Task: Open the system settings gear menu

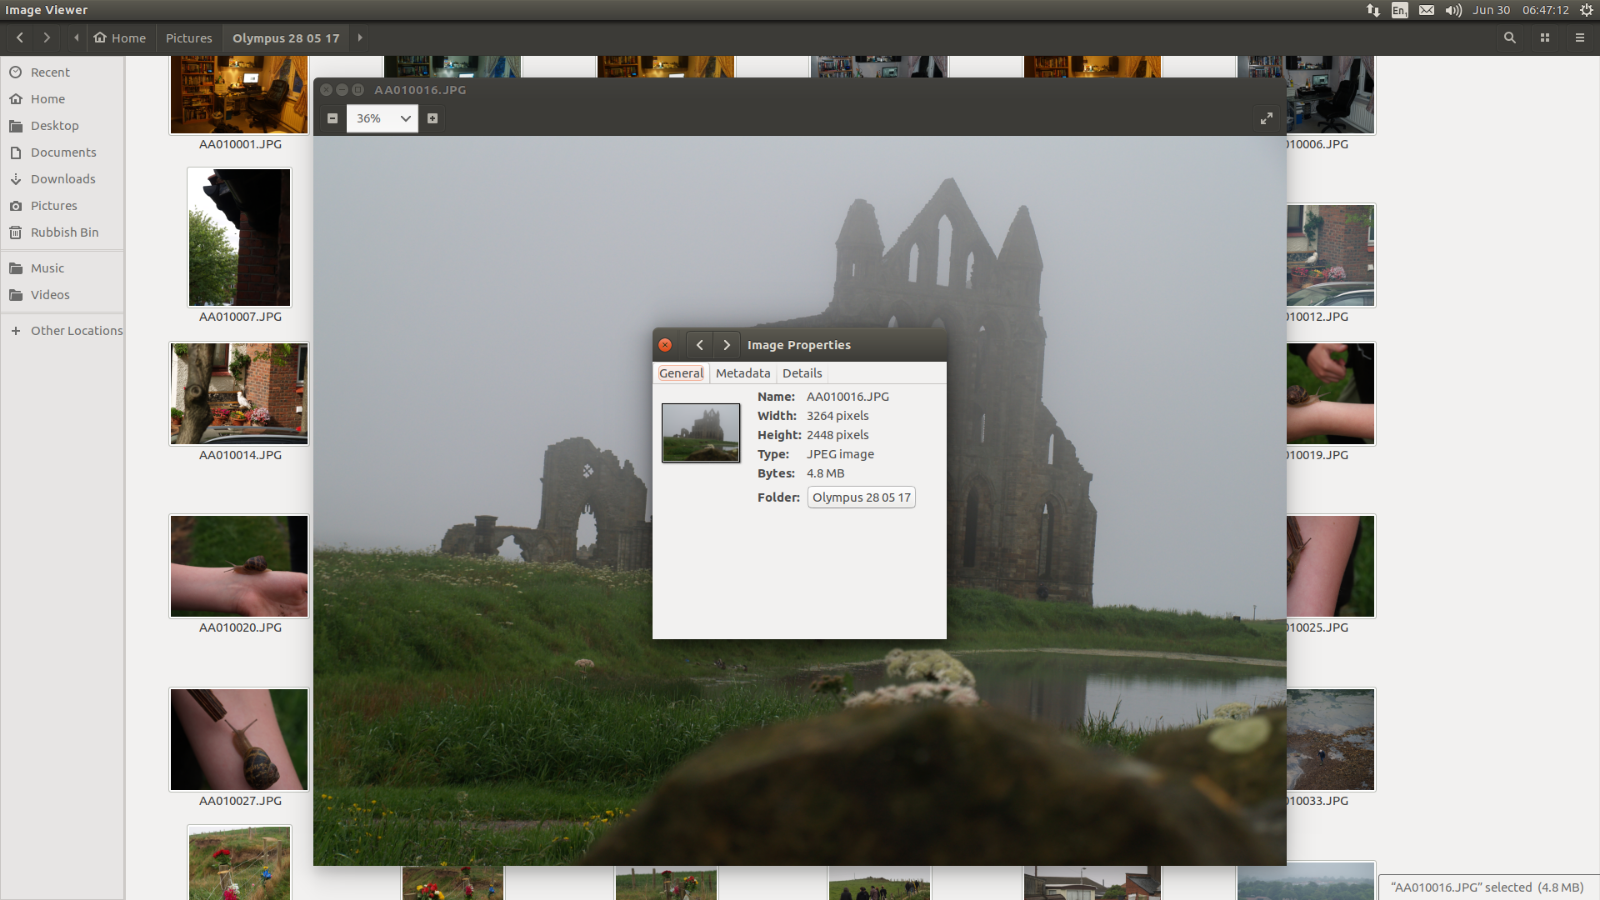Action: [x=1586, y=10]
